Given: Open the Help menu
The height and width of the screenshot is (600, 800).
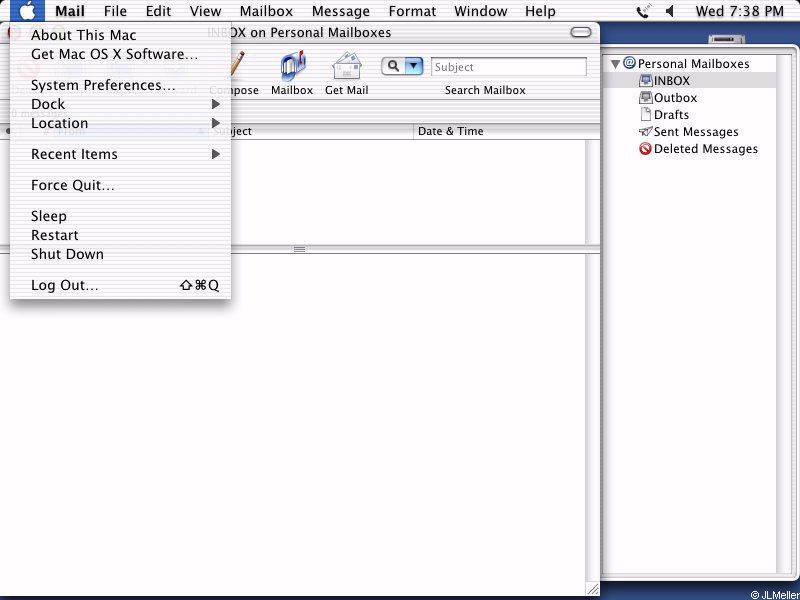Looking at the screenshot, I should [x=540, y=11].
